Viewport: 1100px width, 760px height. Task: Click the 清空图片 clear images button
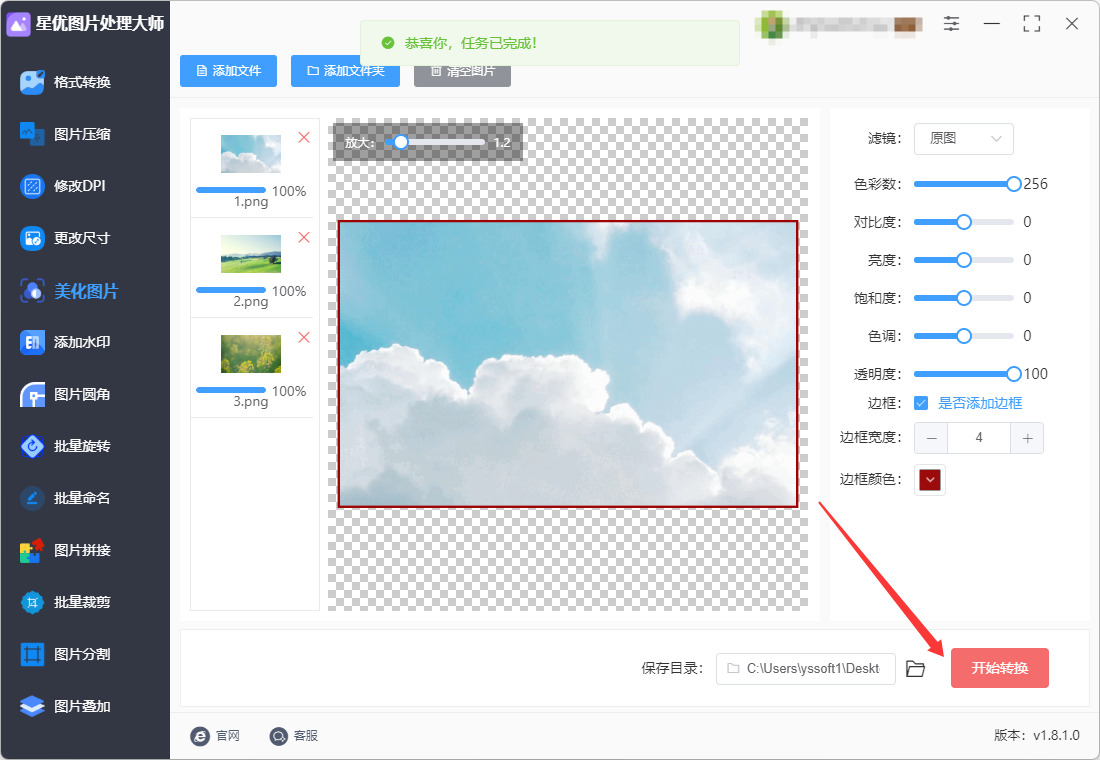(x=462, y=71)
